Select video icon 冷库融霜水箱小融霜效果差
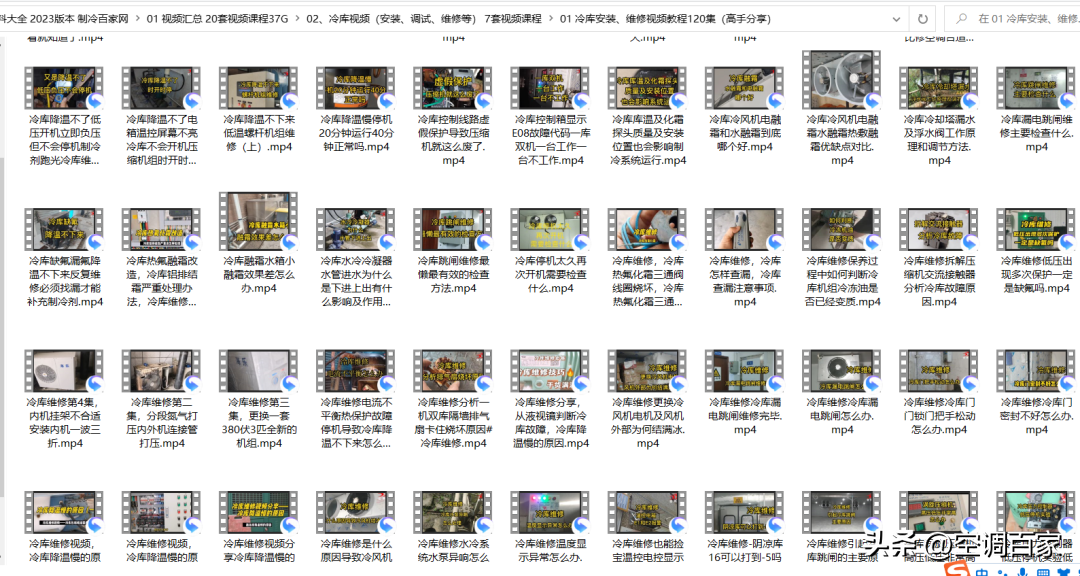The width and height of the screenshot is (1080, 576). click(x=258, y=222)
